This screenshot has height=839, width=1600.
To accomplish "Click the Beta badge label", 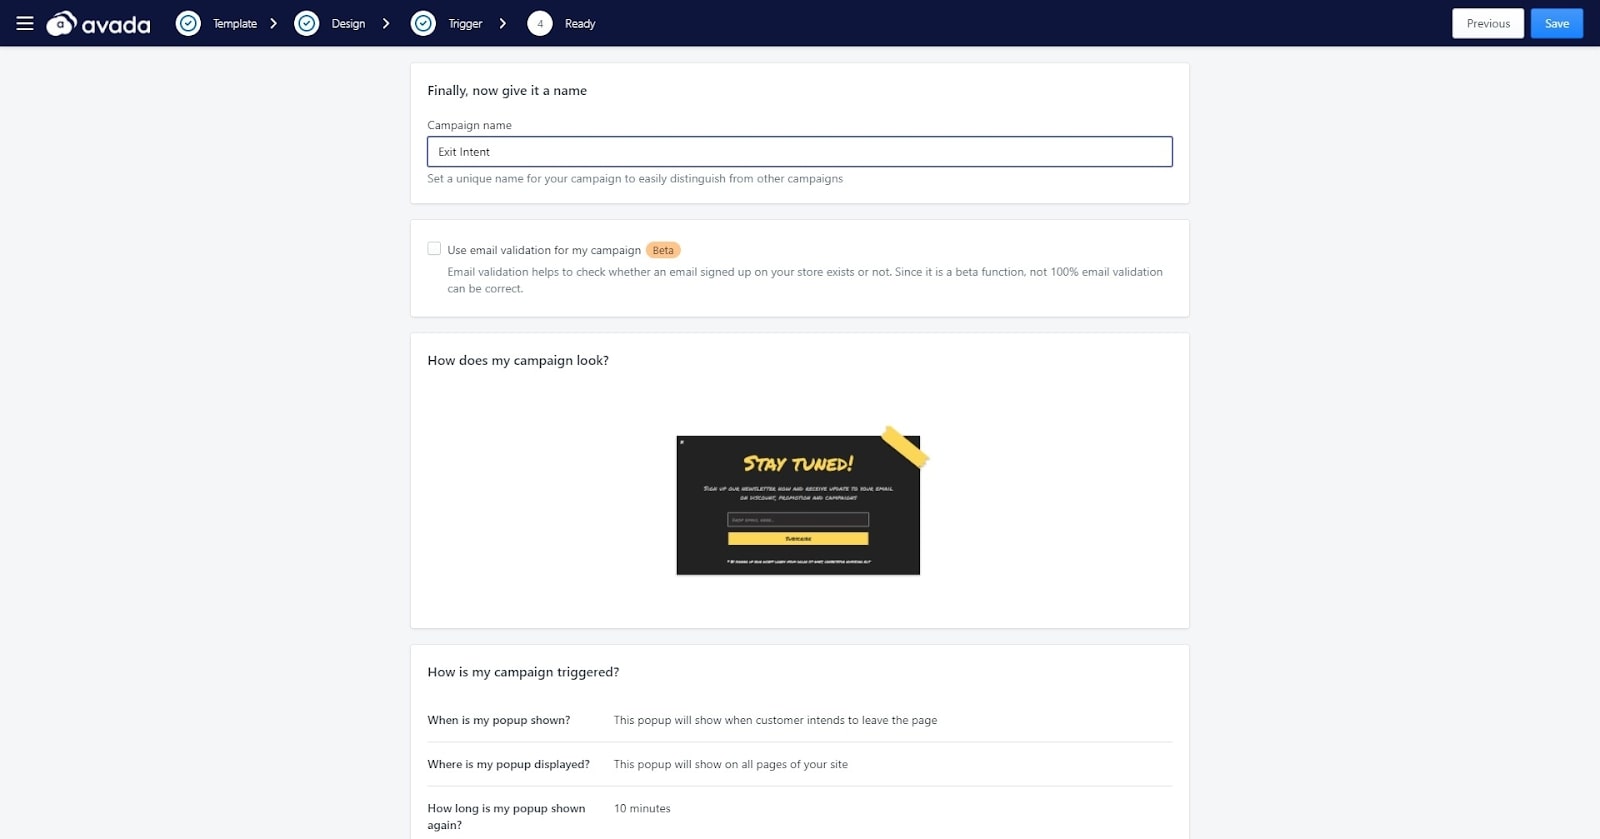I will tap(663, 250).
